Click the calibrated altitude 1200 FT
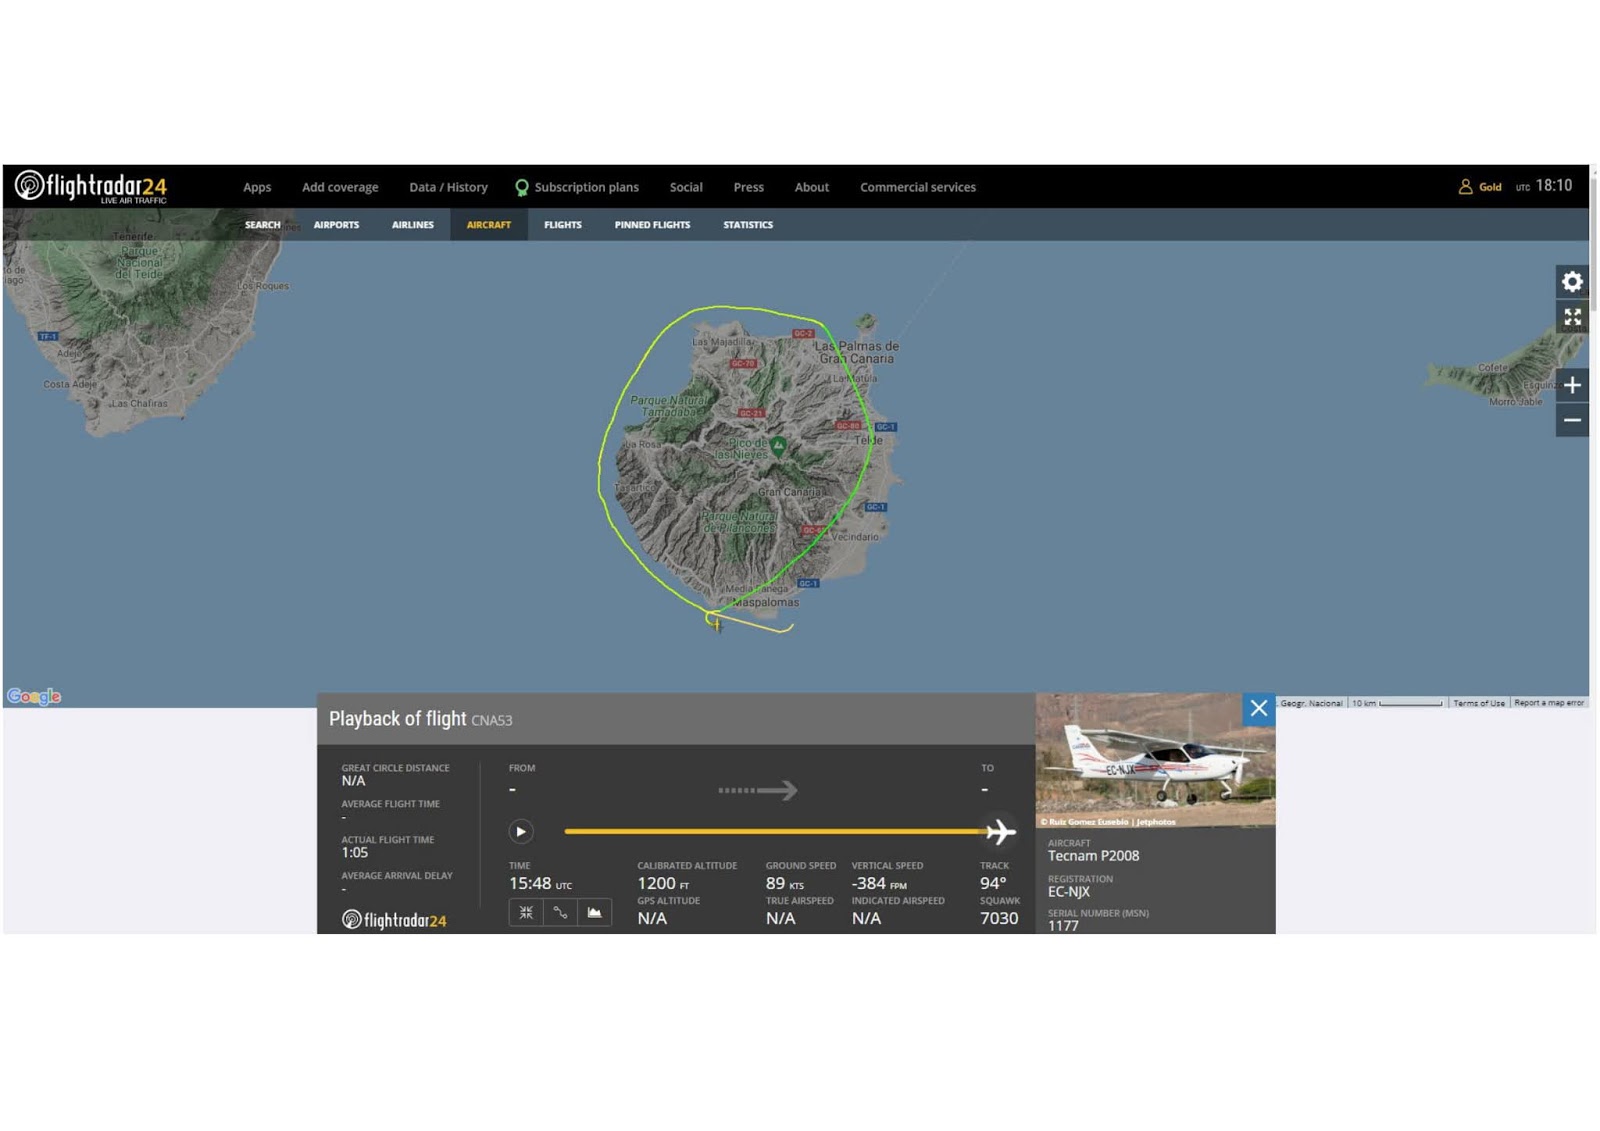1600x1131 pixels. pos(663,883)
